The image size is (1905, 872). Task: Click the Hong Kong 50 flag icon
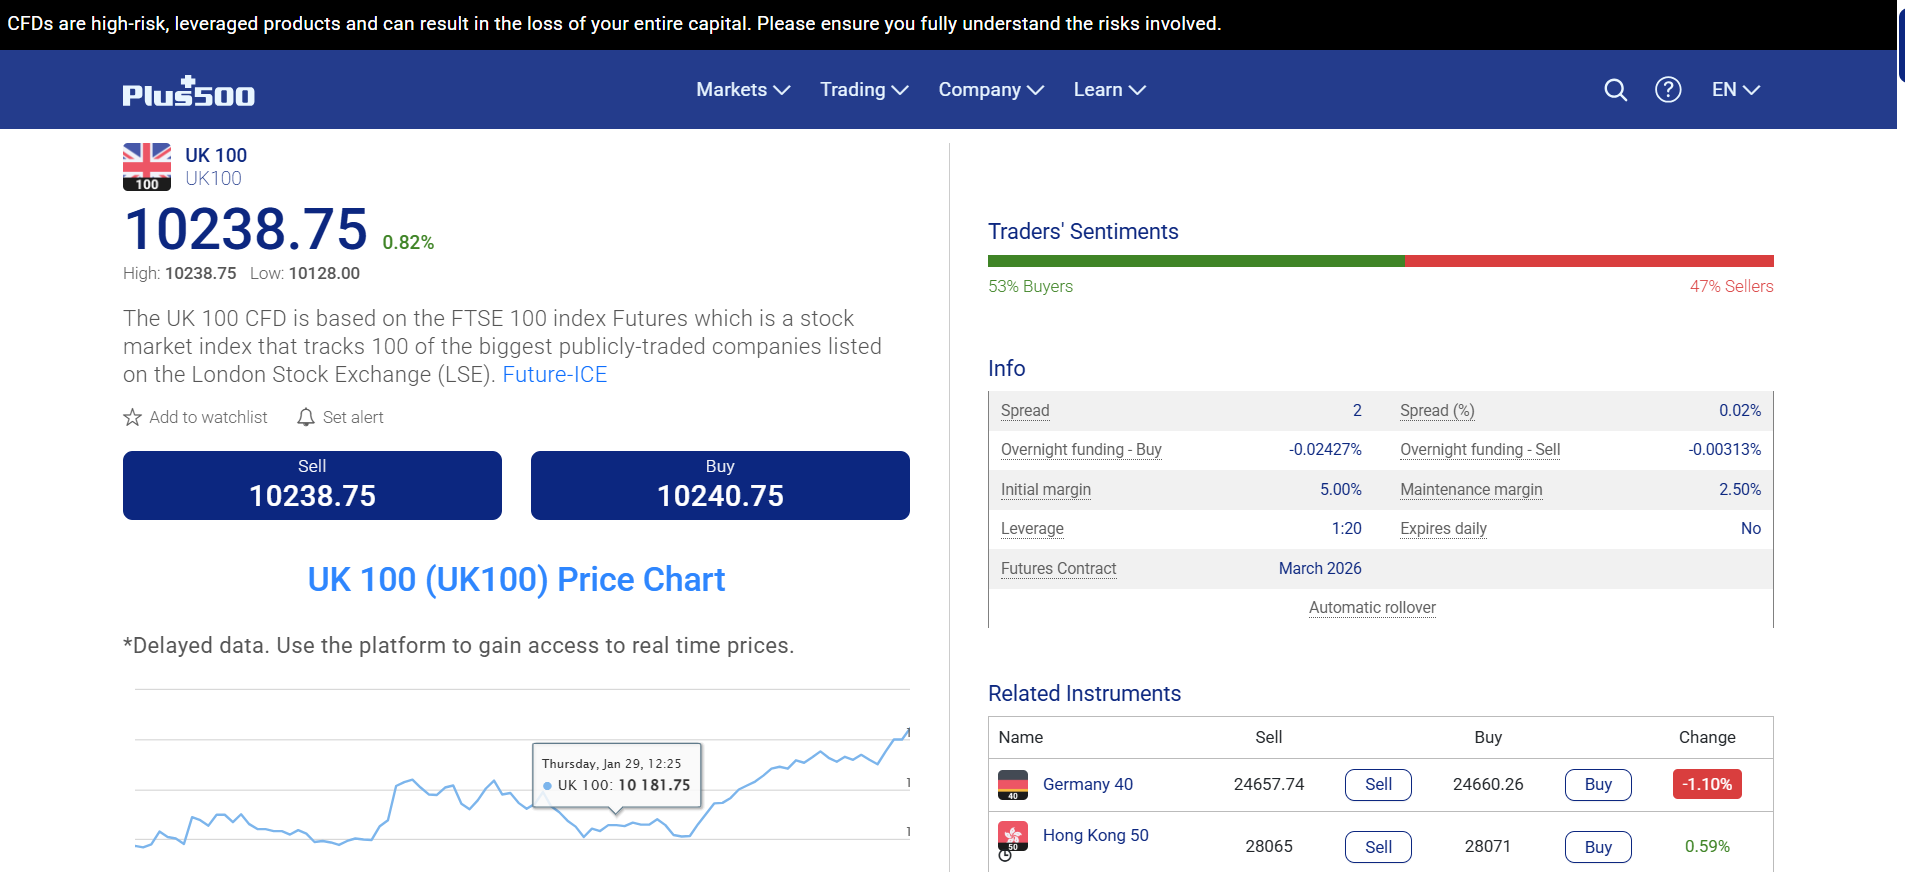(x=1012, y=837)
